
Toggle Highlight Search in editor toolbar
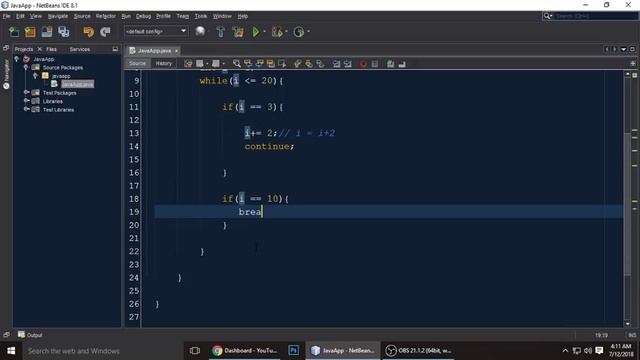(x=270, y=64)
